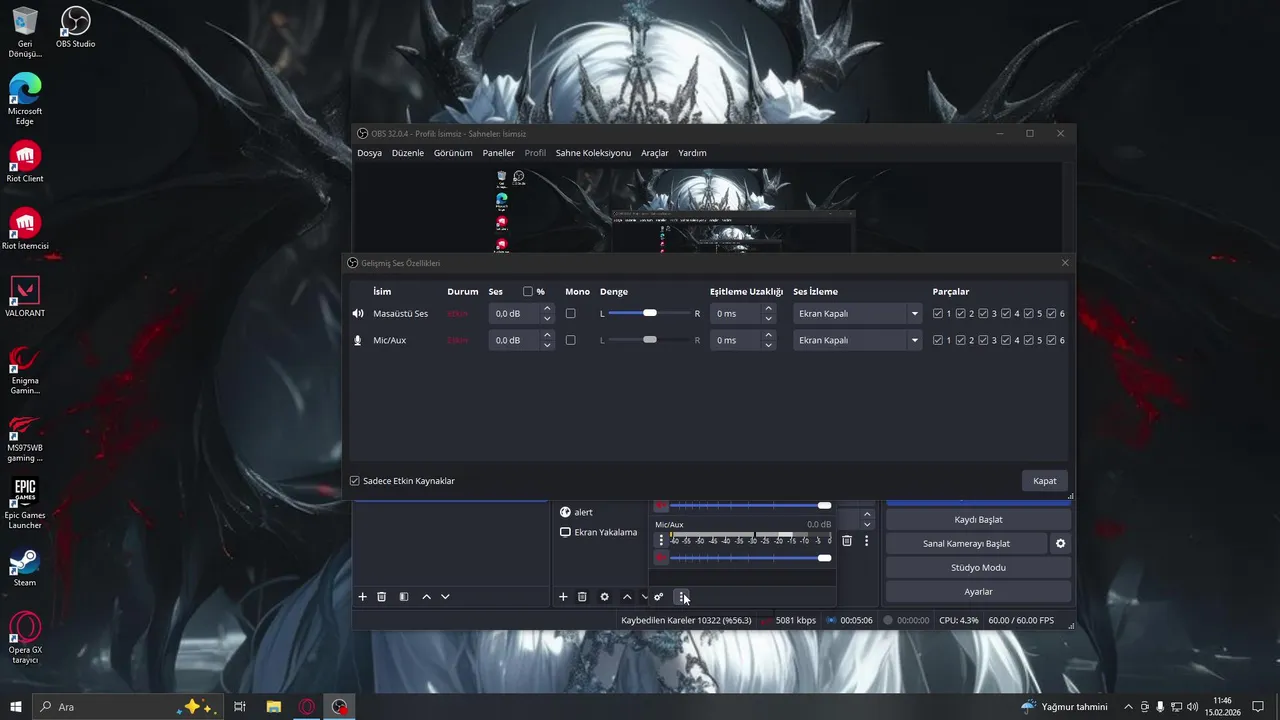Open scene filters icon in scenes toolbar
The height and width of the screenshot is (720, 1280).
(404, 597)
